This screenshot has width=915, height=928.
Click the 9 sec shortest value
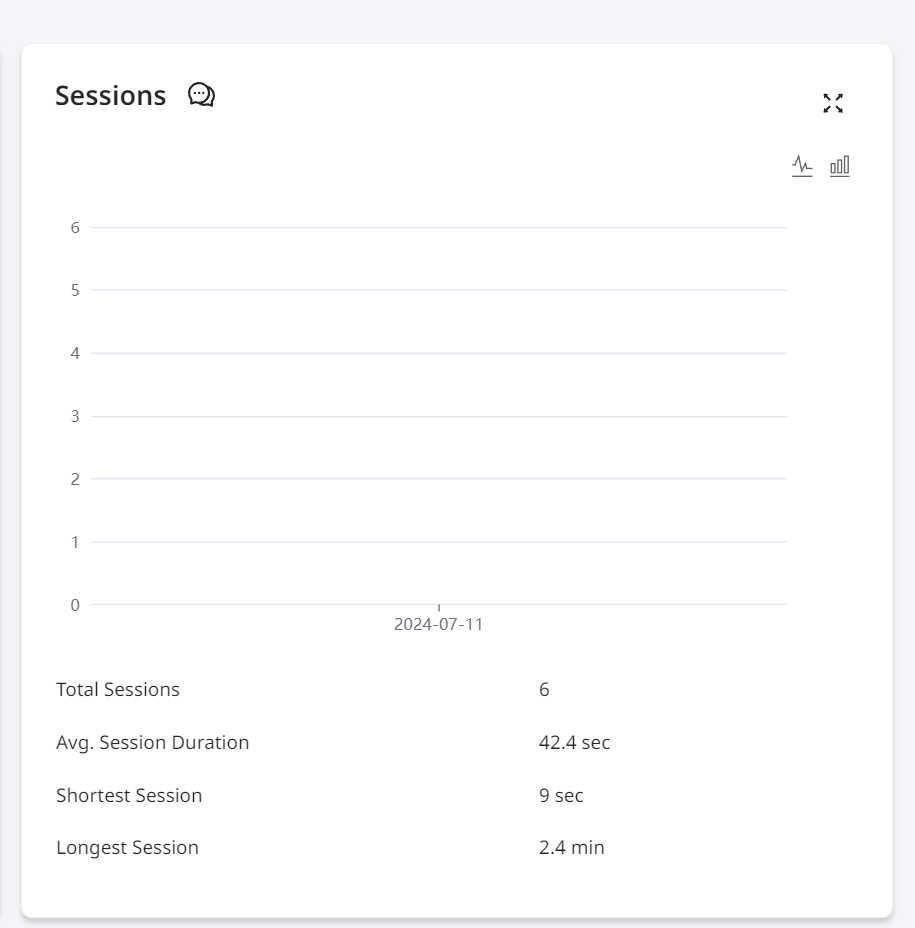(x=561, y=795)
